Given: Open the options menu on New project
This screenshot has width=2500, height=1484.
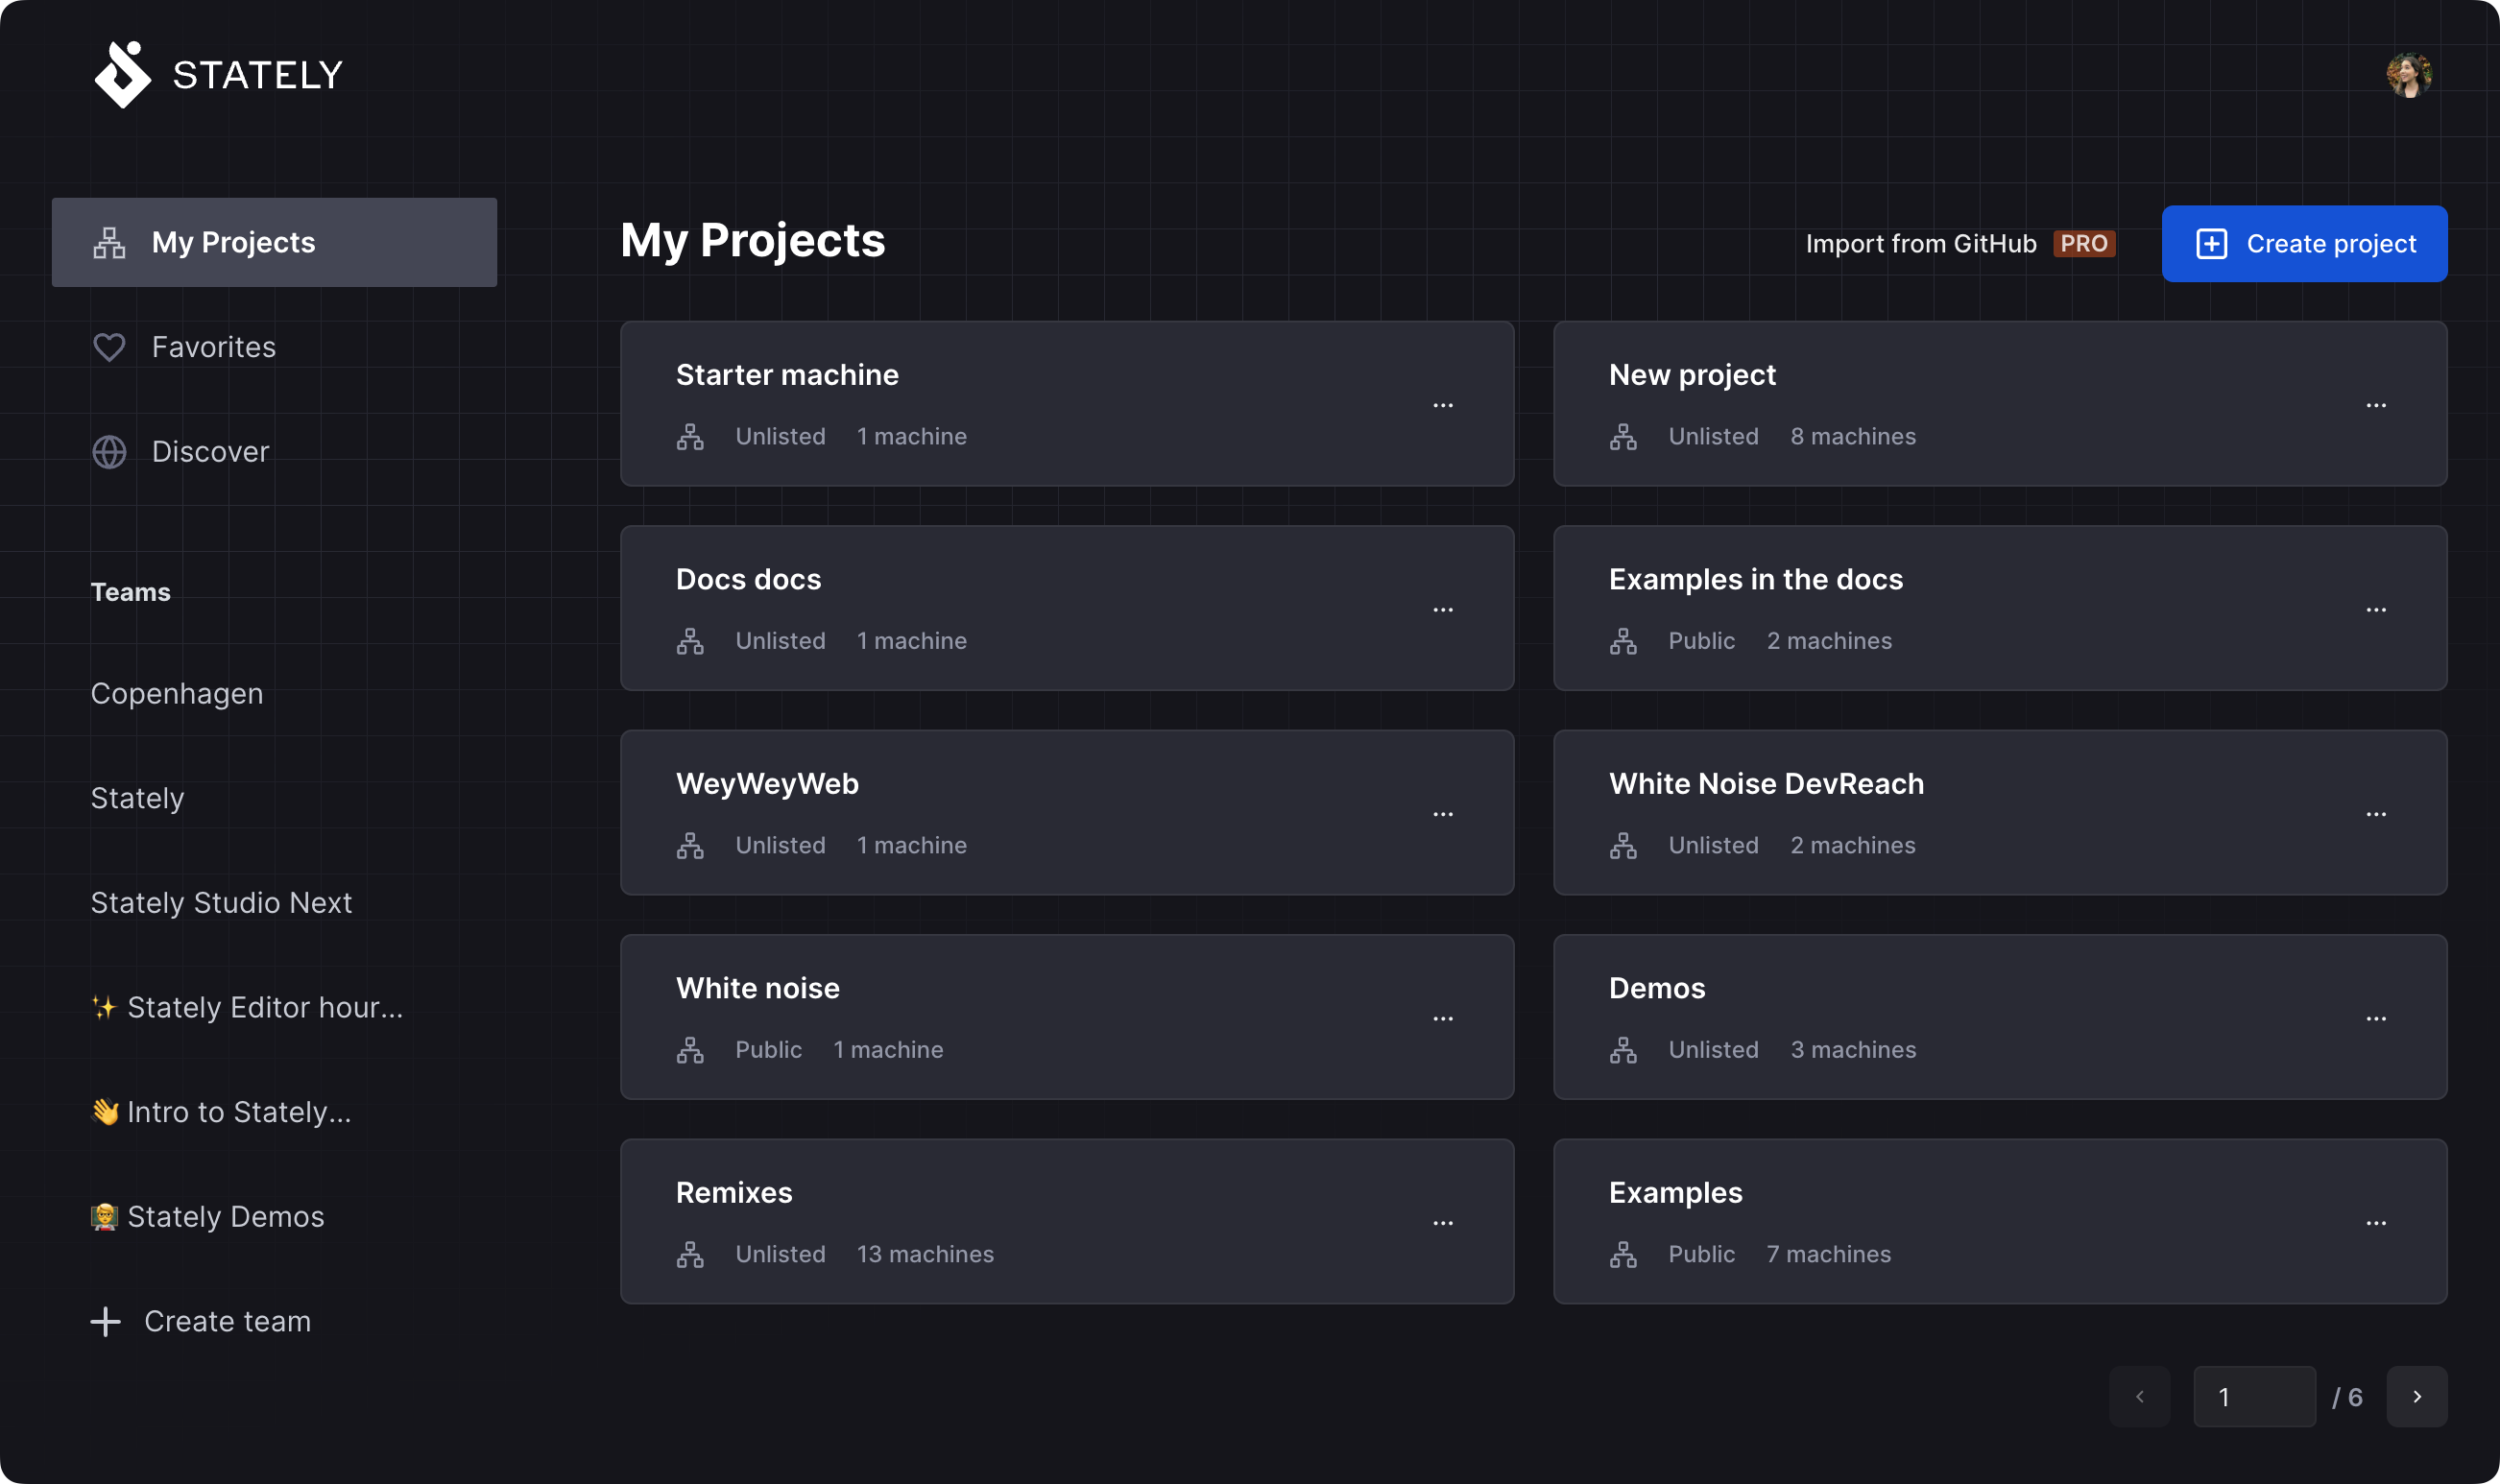Looking at the screenshot, I should coord(2378,404).
